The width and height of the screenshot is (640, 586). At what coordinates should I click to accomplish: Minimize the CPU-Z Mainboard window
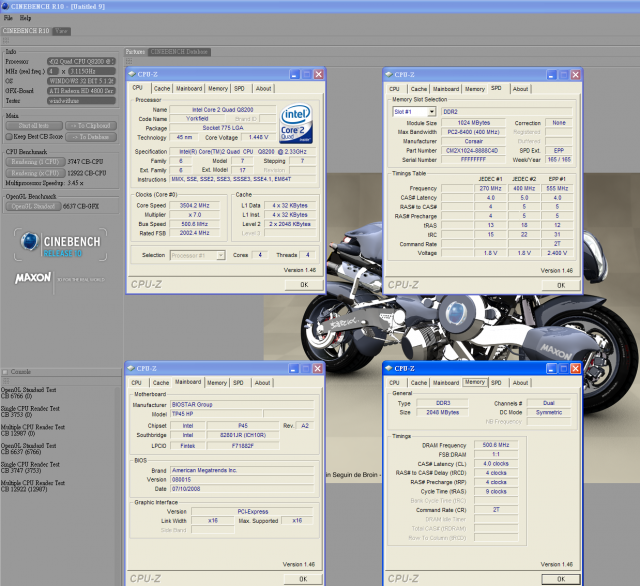point(294,368)
